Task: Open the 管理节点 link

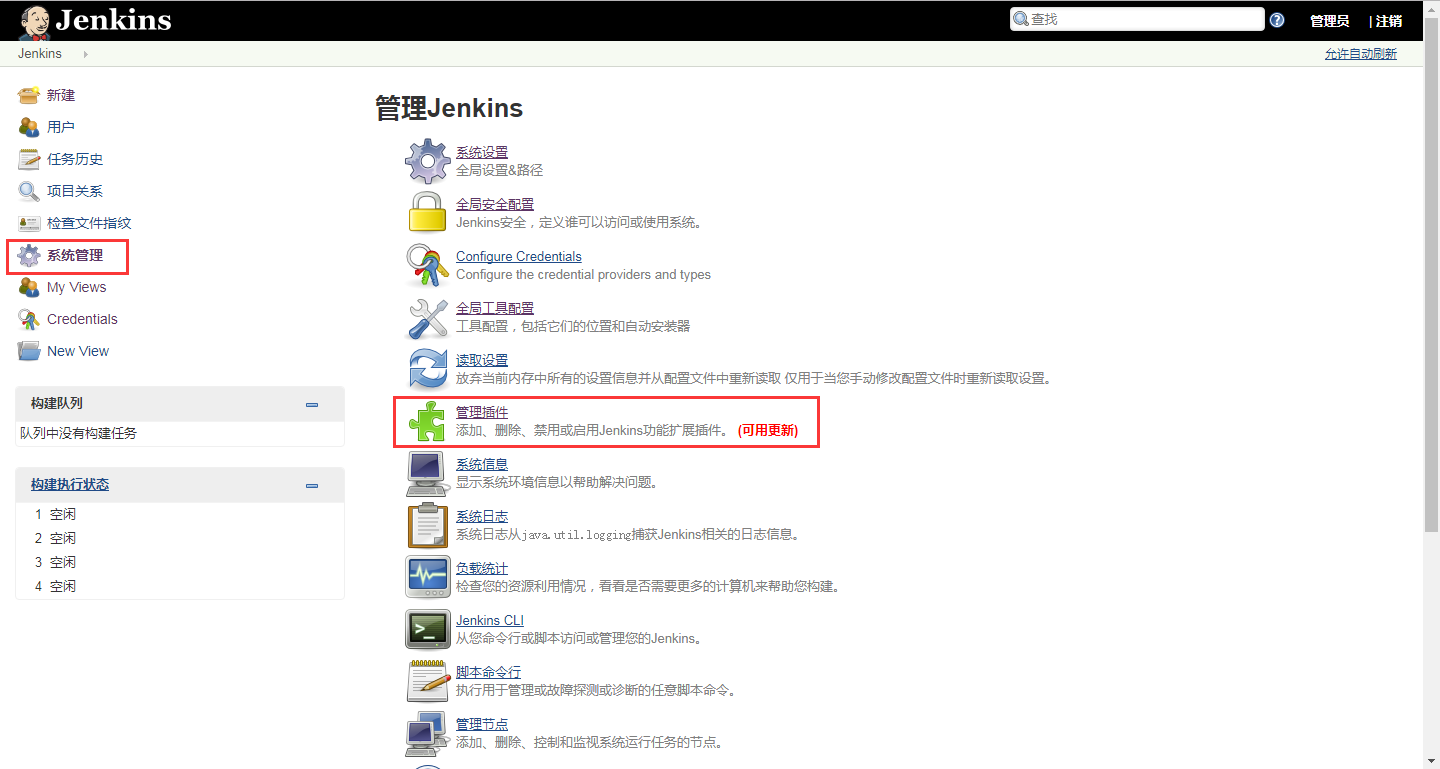Action: pos(482,724)
